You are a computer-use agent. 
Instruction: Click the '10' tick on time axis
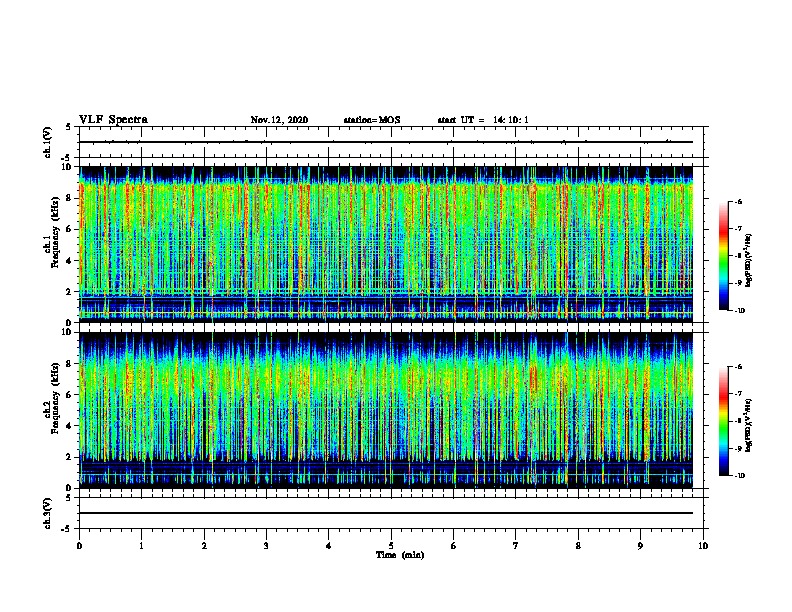[x=703, y=545]
